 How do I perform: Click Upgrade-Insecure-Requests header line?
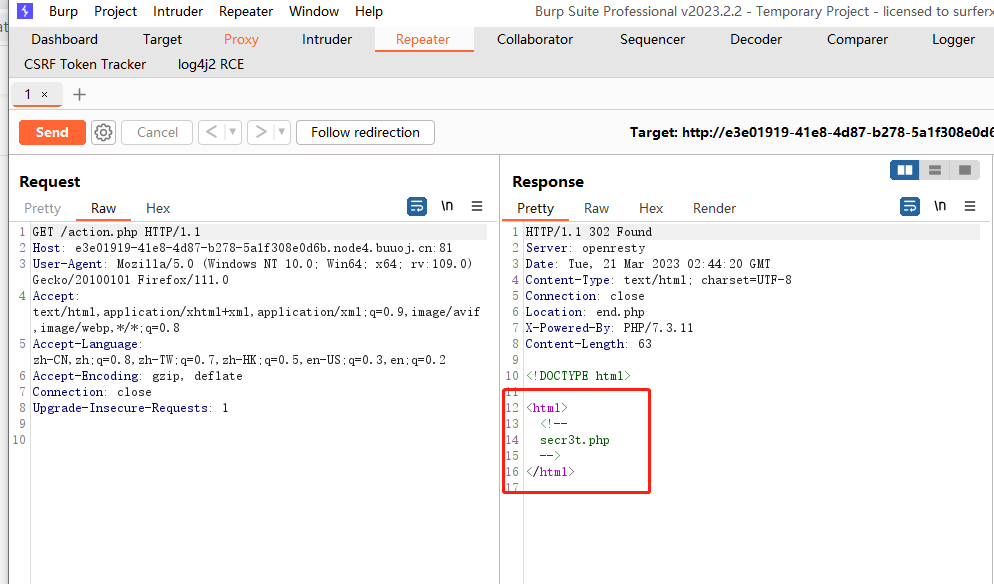click(x=131, y=408)
